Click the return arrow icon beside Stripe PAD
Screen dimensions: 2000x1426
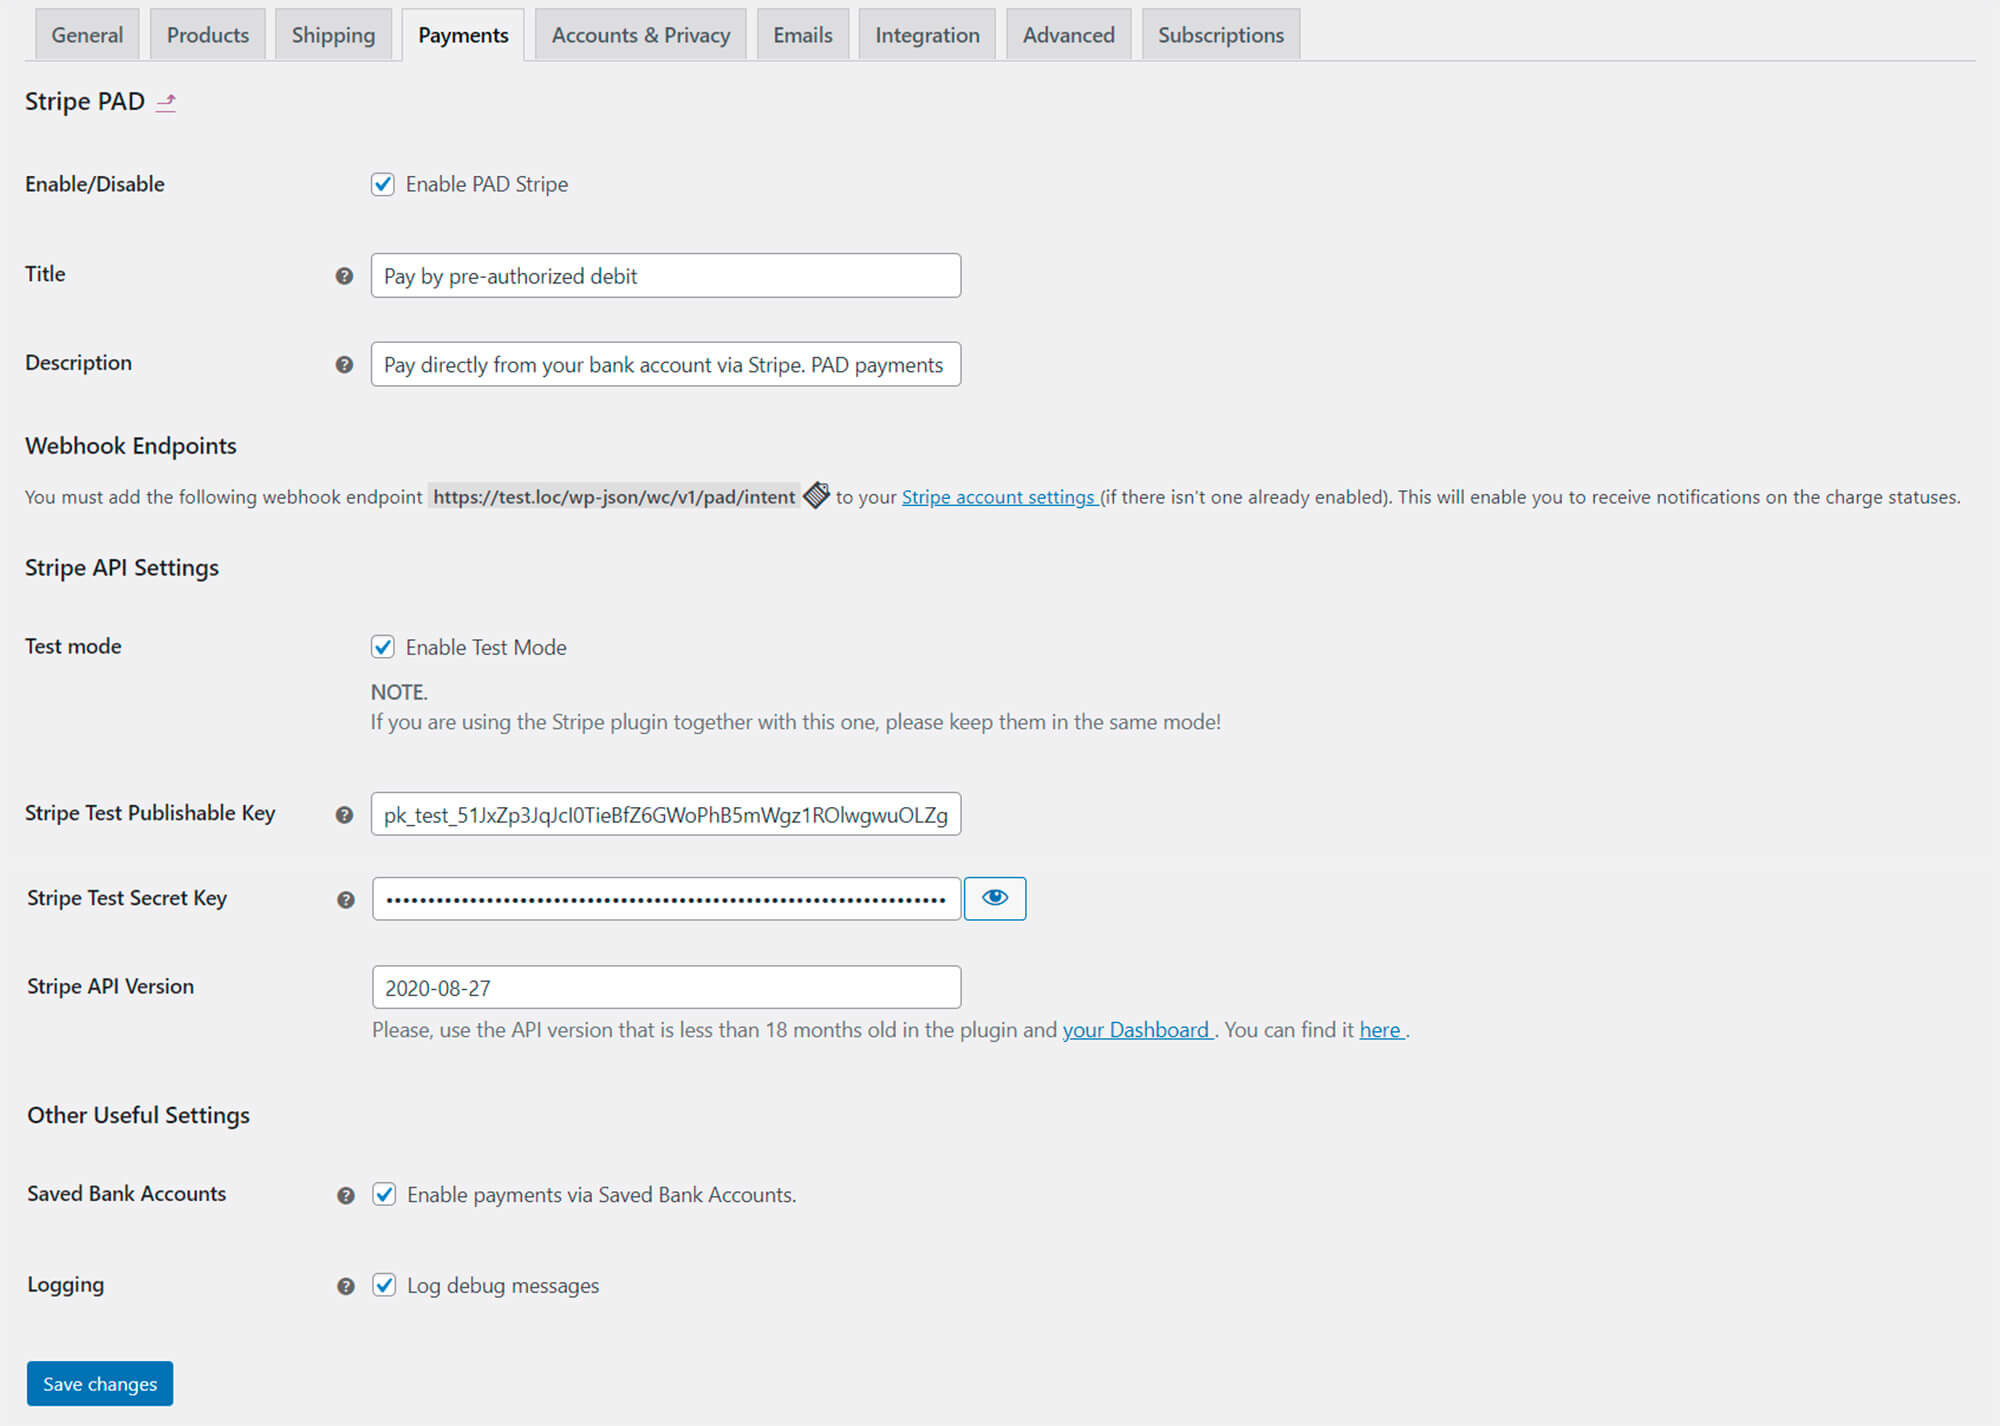[x=166, y=102]
